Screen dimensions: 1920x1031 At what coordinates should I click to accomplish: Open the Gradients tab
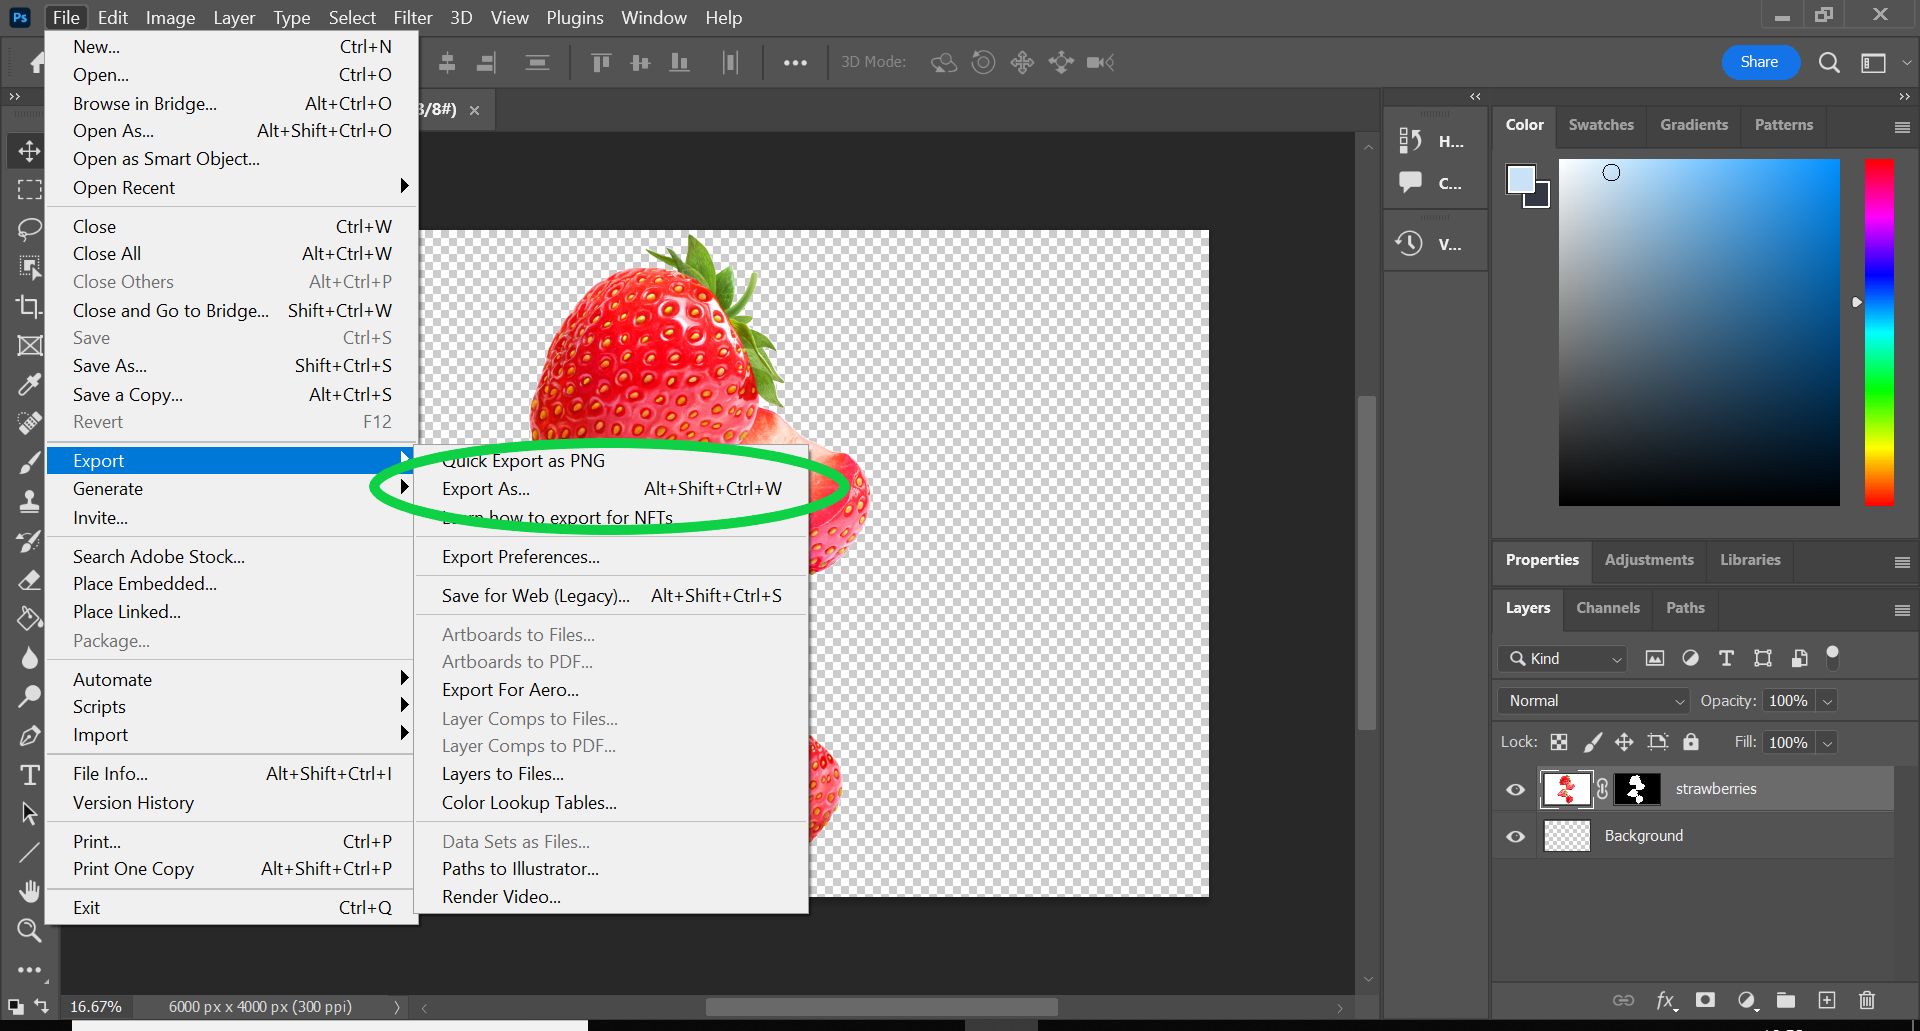1694,125
